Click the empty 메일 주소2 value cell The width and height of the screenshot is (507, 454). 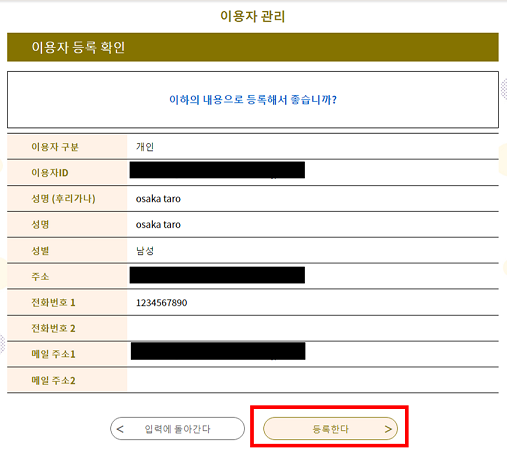[x=313, y=380]
